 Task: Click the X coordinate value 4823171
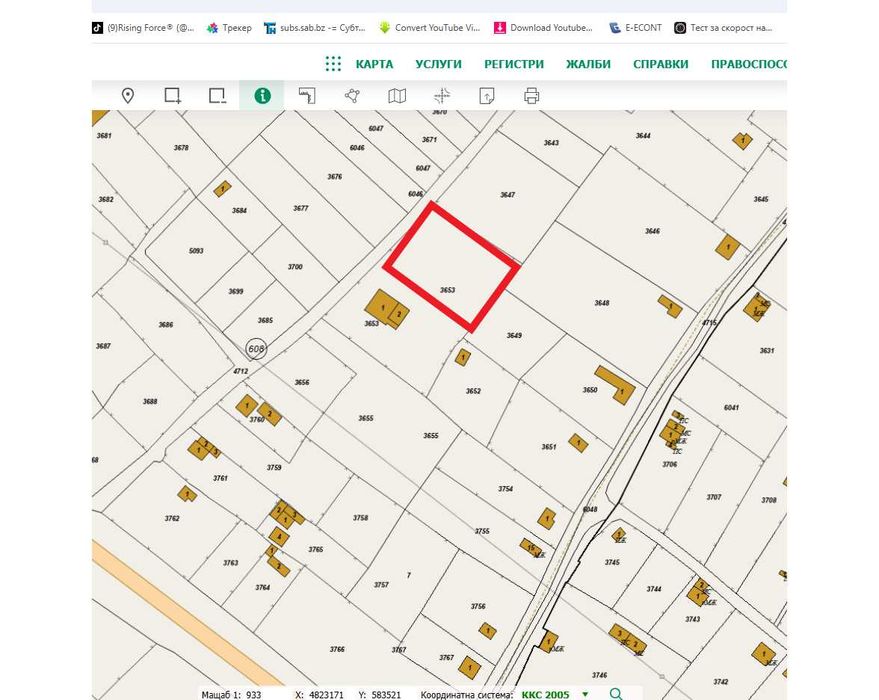326,695
